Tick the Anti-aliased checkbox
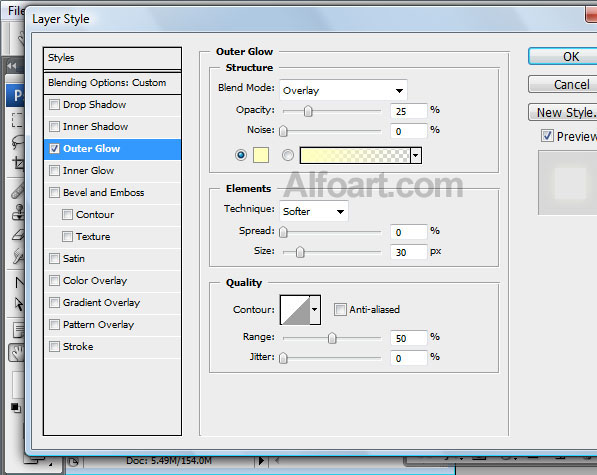This screenshot has height=475, width=597. pos(340,309)
